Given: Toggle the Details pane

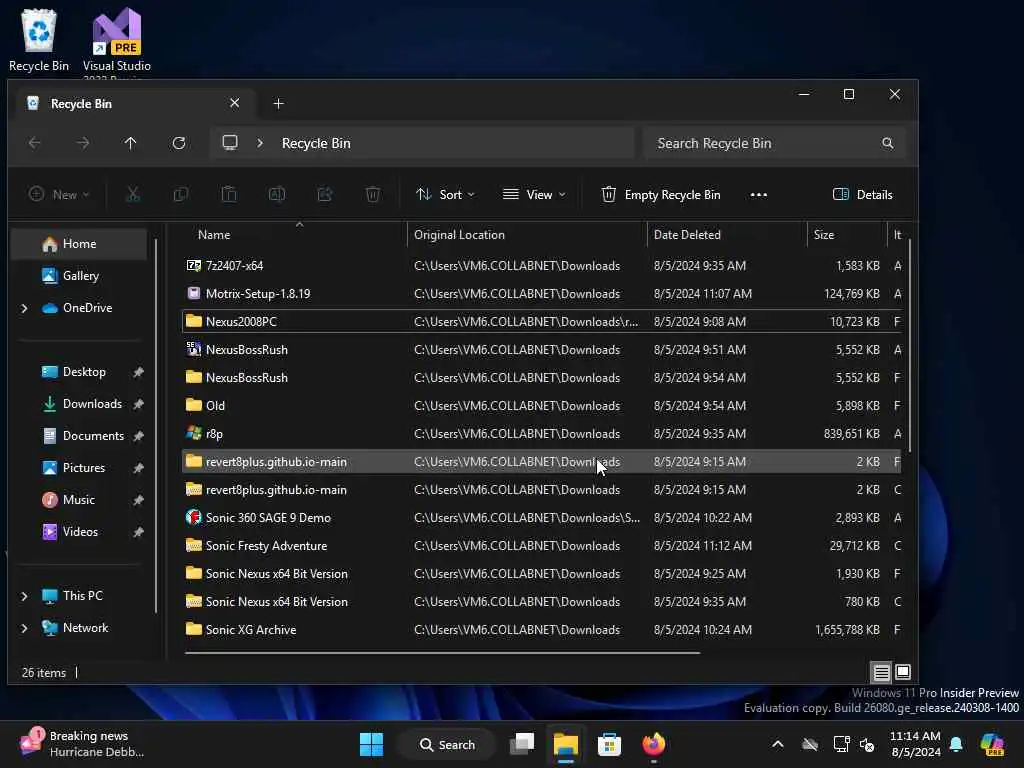Looking at the screenshot, I should (863, 195).
